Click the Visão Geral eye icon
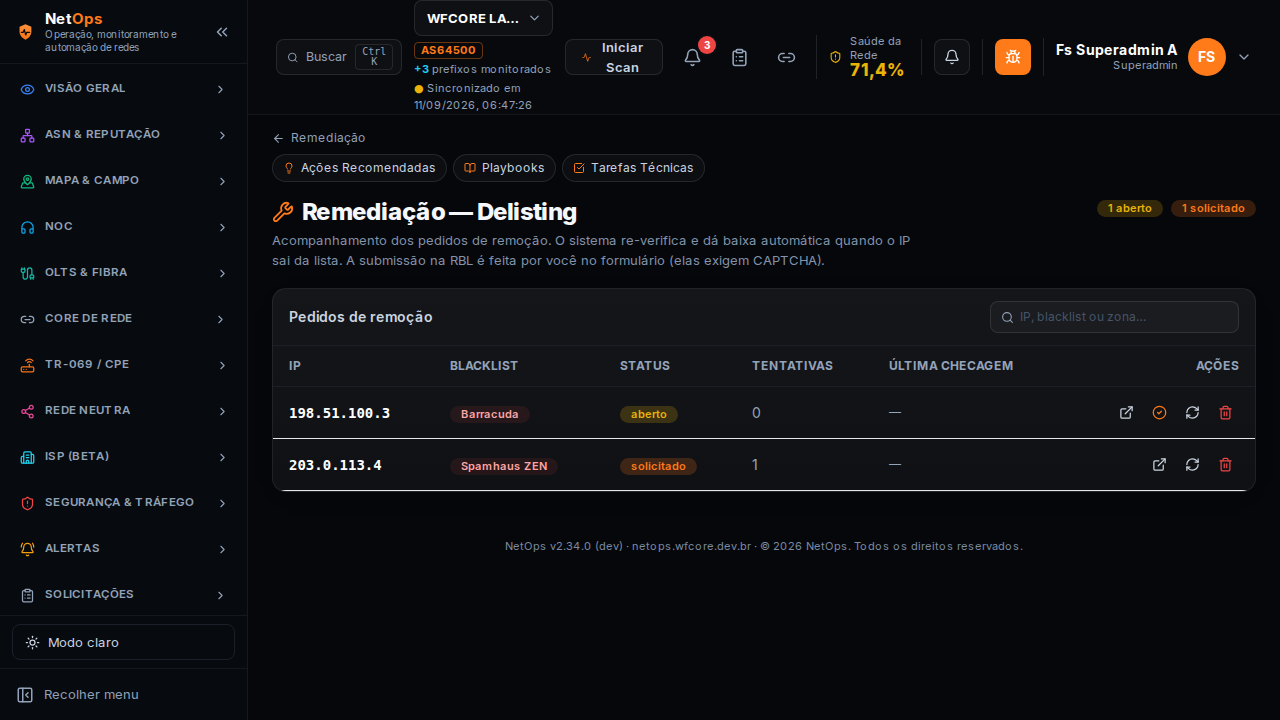The height and width of the screenshot is (720, 1280). point(28,89)
